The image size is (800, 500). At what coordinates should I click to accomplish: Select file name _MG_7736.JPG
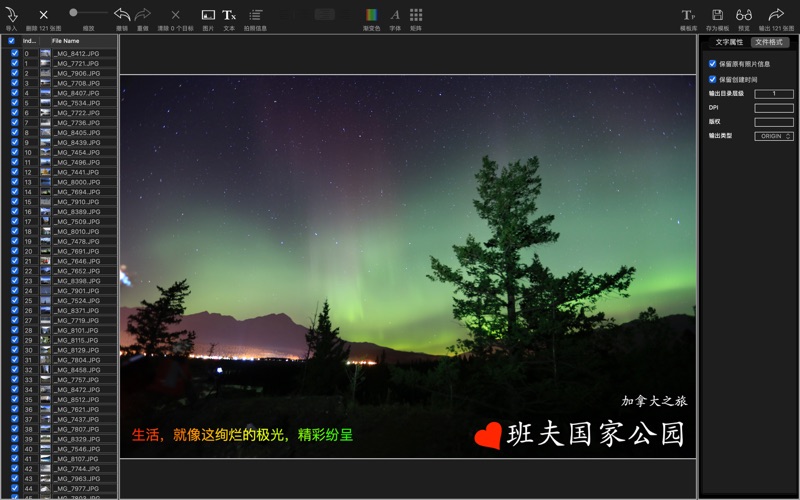click(77, 122)
